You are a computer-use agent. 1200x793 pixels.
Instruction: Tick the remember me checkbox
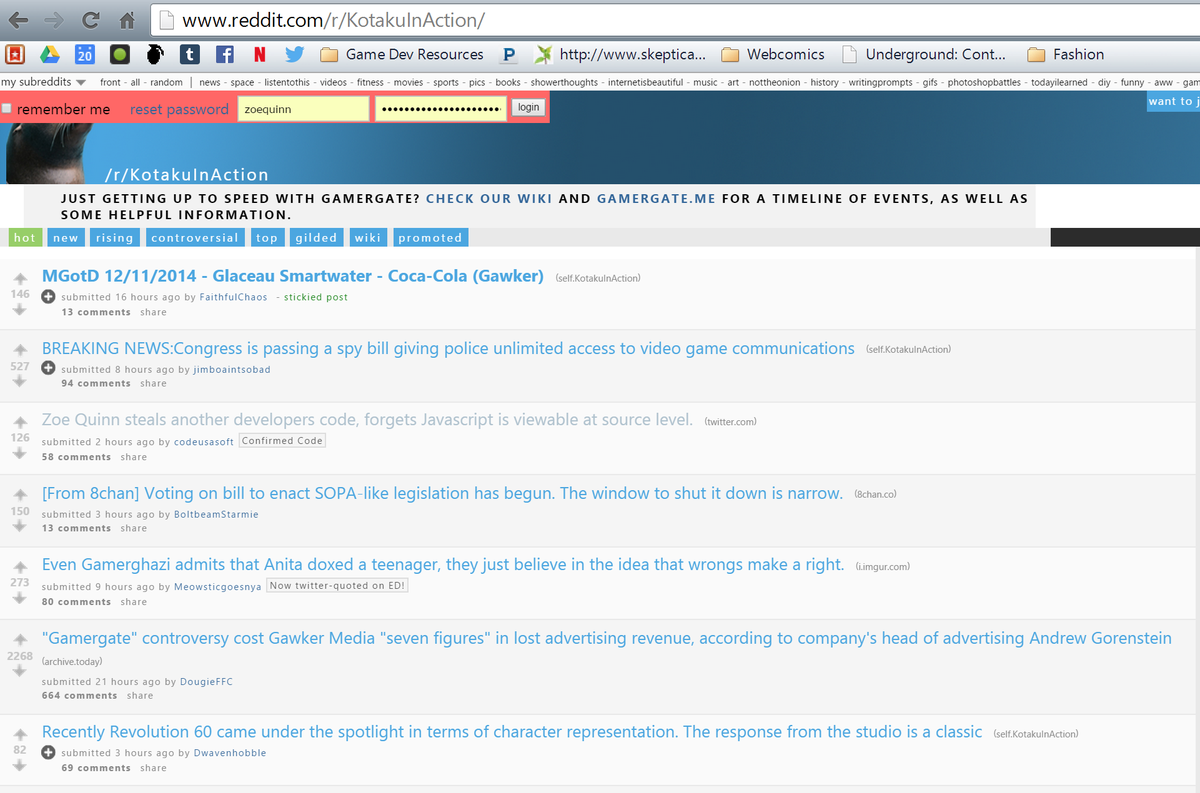tap(7, 109)
